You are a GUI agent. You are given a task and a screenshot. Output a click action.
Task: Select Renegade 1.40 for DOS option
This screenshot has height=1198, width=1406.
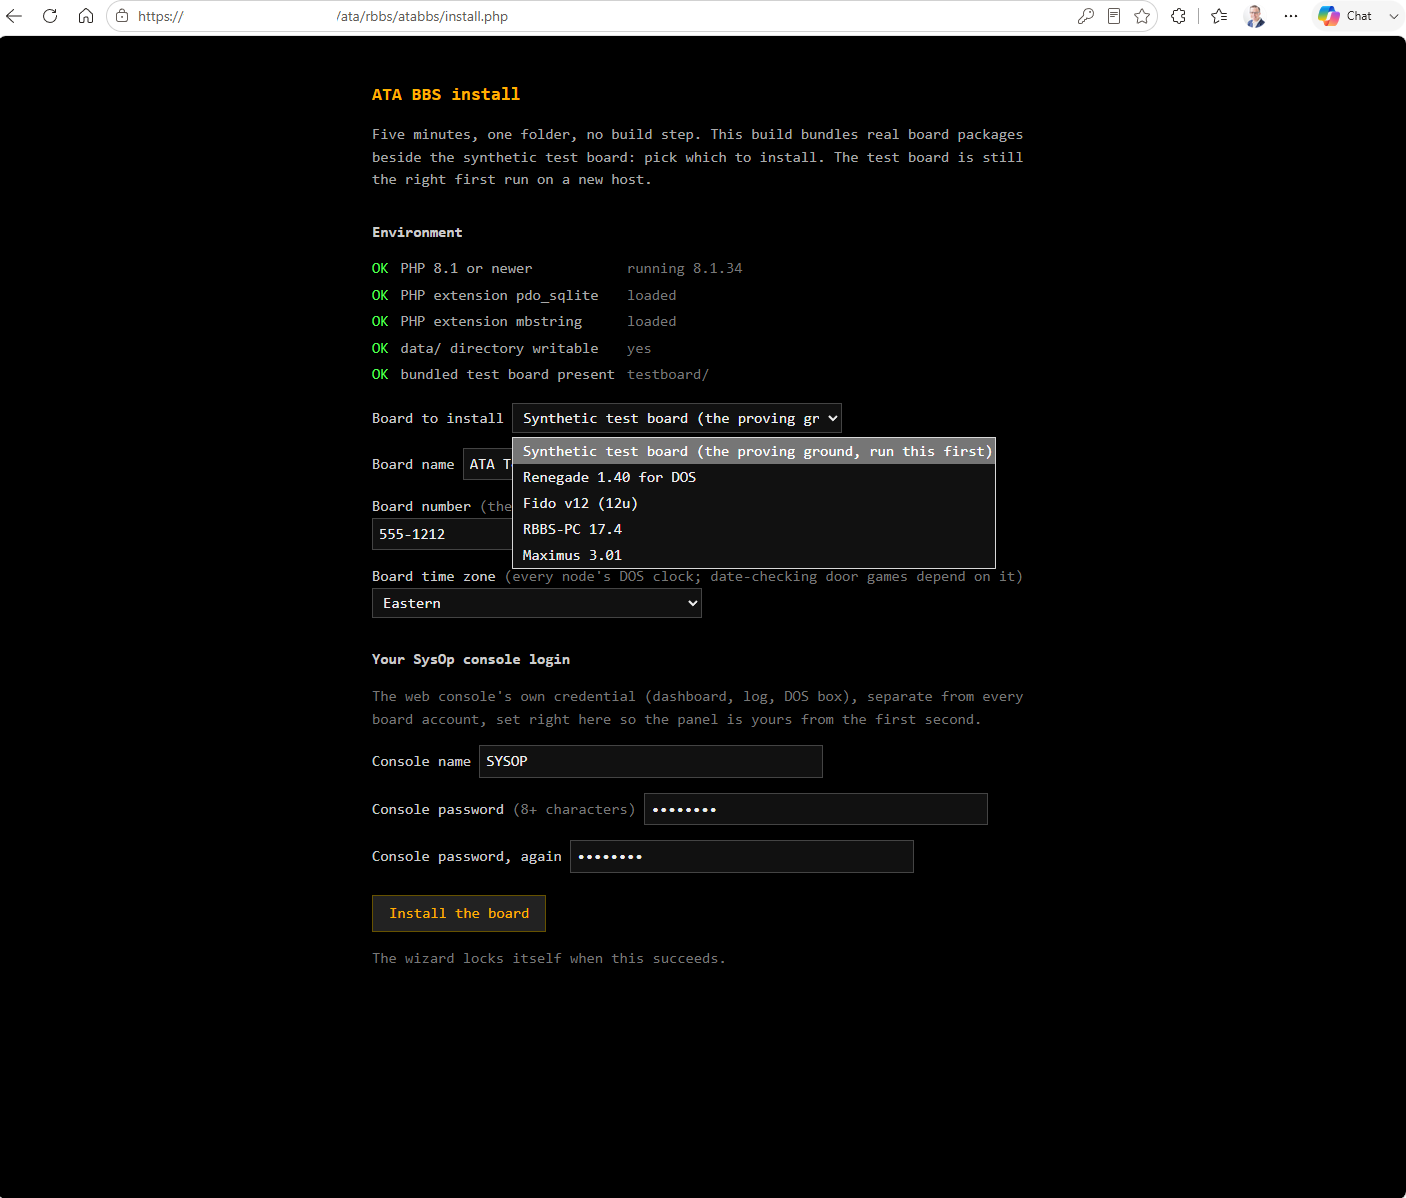754,477
